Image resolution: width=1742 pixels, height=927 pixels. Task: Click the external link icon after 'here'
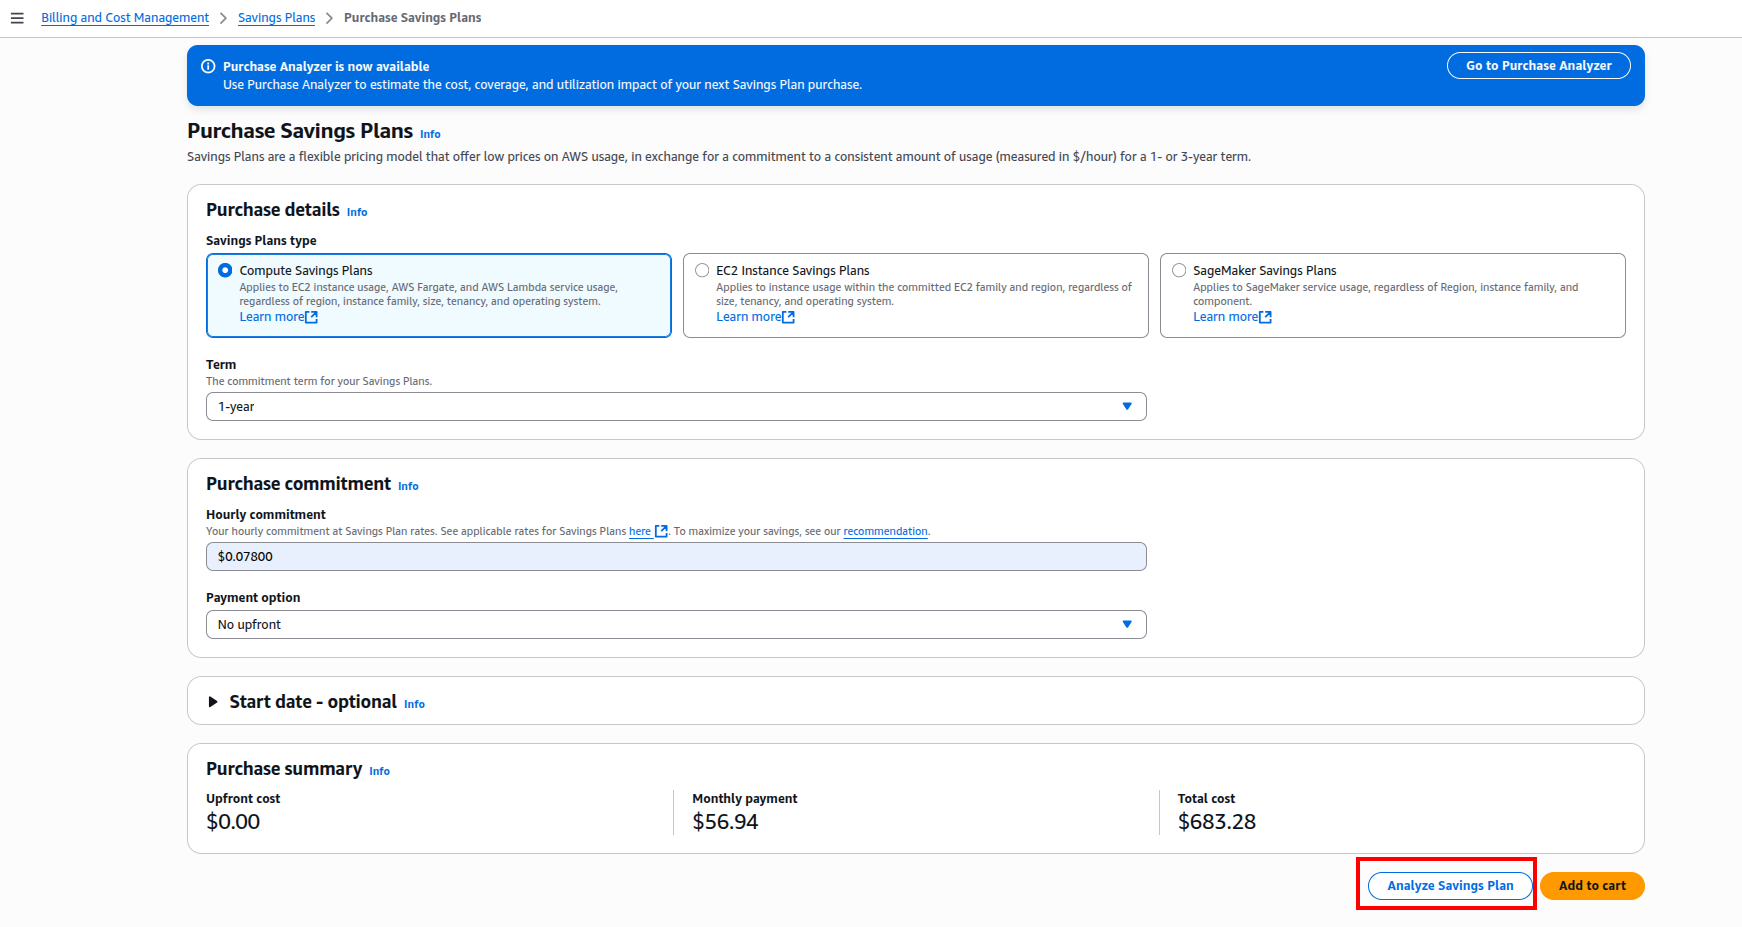coord(661,531)
